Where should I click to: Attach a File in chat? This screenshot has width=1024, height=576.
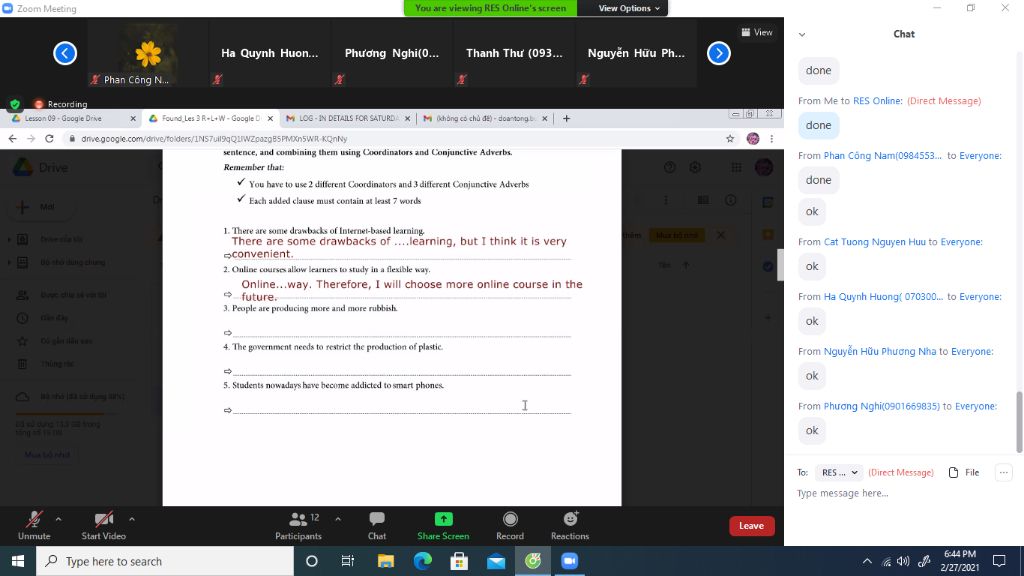964,472
